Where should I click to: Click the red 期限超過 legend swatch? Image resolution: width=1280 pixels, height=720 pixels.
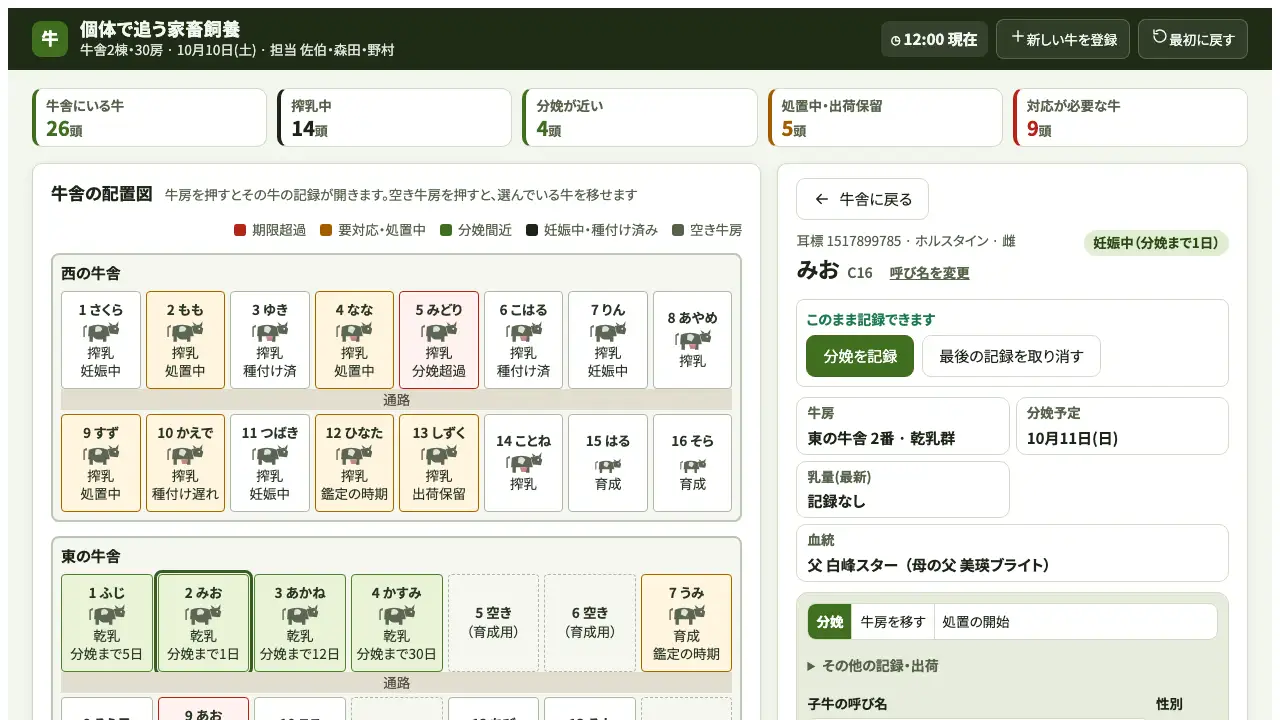pos(240,230)
